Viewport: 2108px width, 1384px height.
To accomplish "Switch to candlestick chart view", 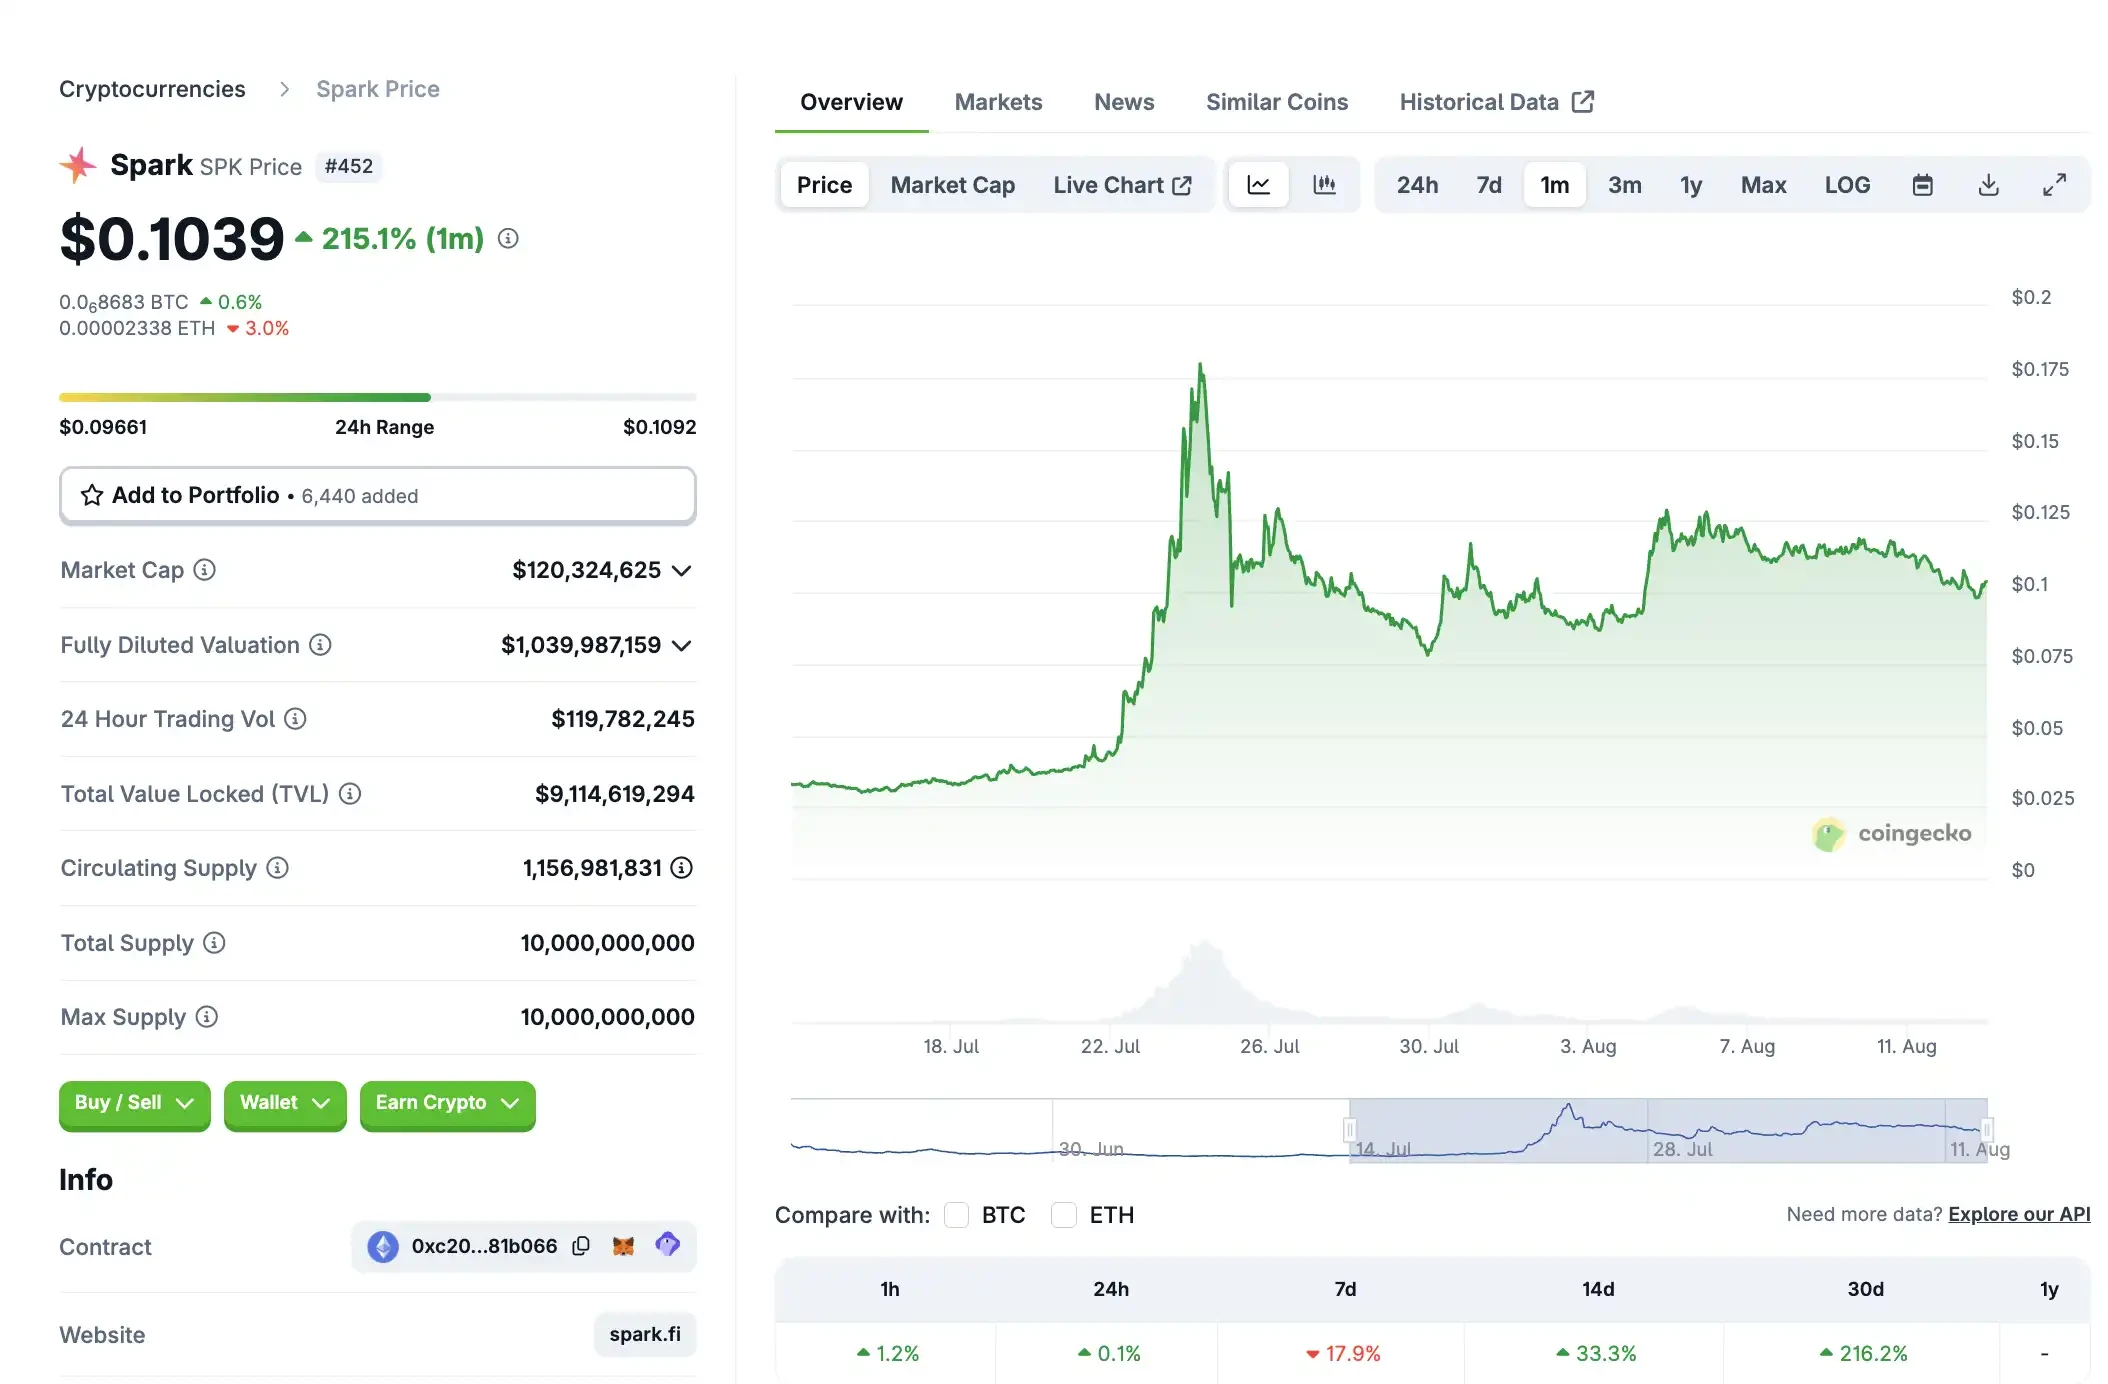I will tap(1326, 184).
